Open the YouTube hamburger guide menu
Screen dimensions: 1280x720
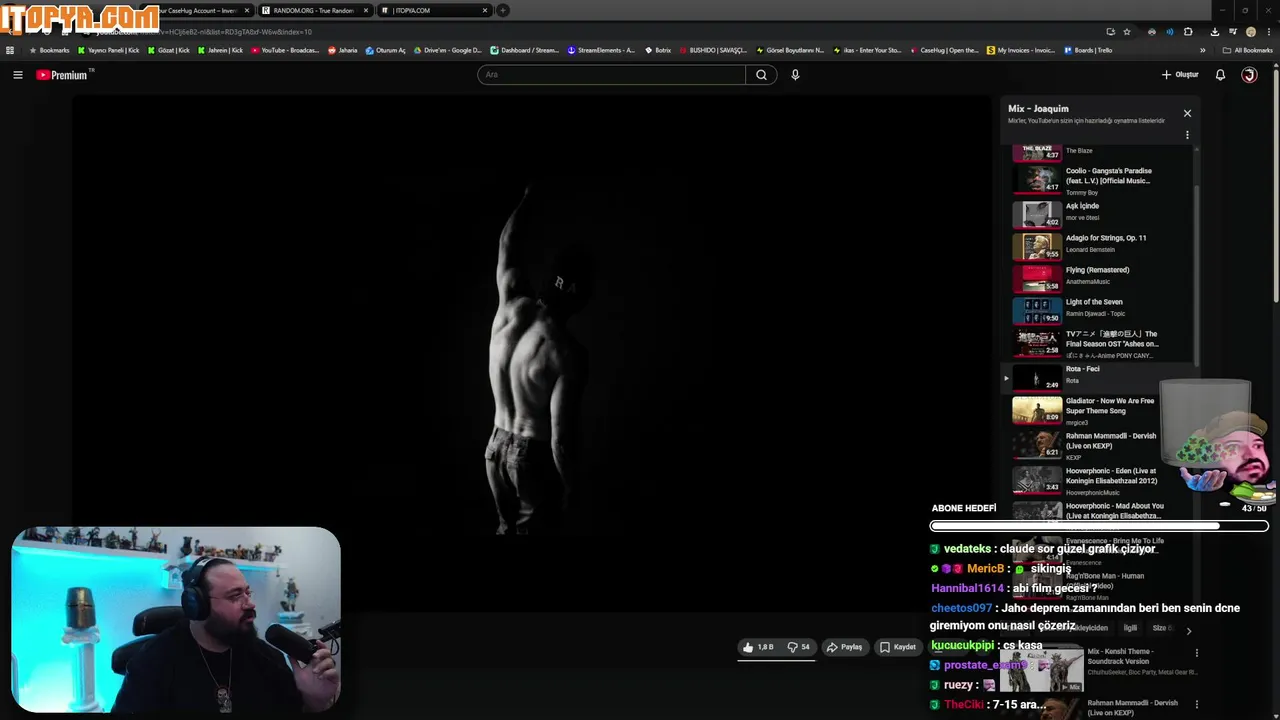[17, 75]
